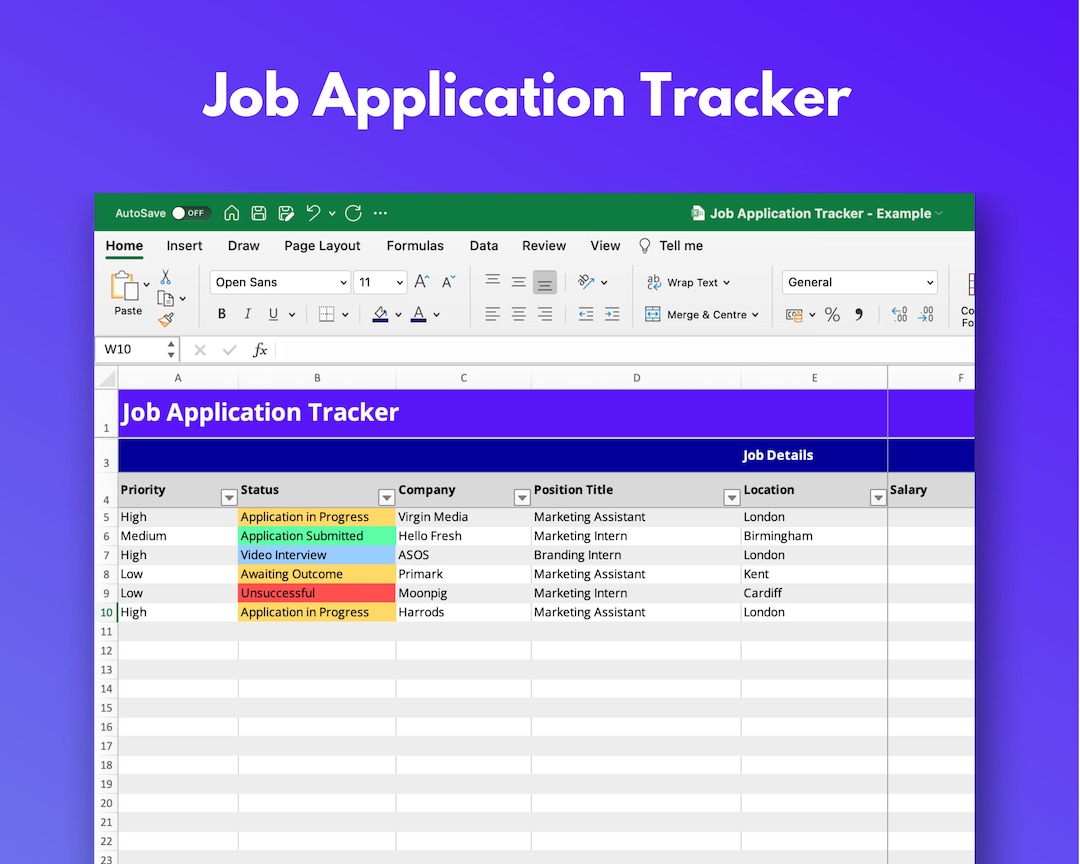Activate the Format Painter brush

coord(166,320)
